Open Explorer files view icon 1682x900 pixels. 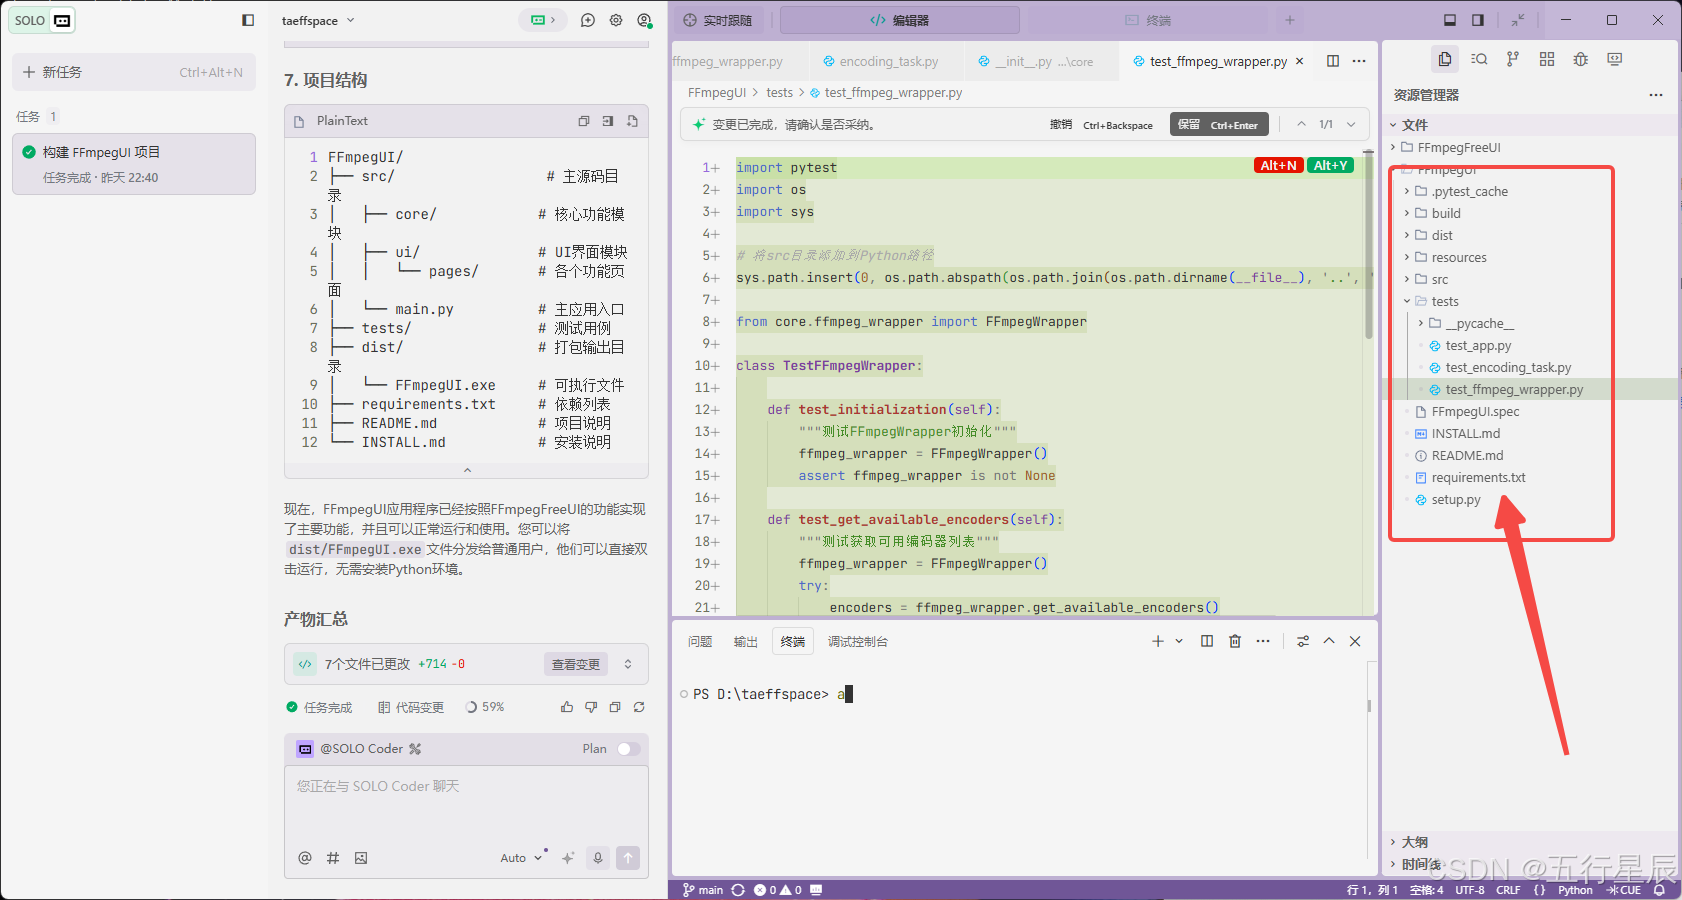[1445, 59]
